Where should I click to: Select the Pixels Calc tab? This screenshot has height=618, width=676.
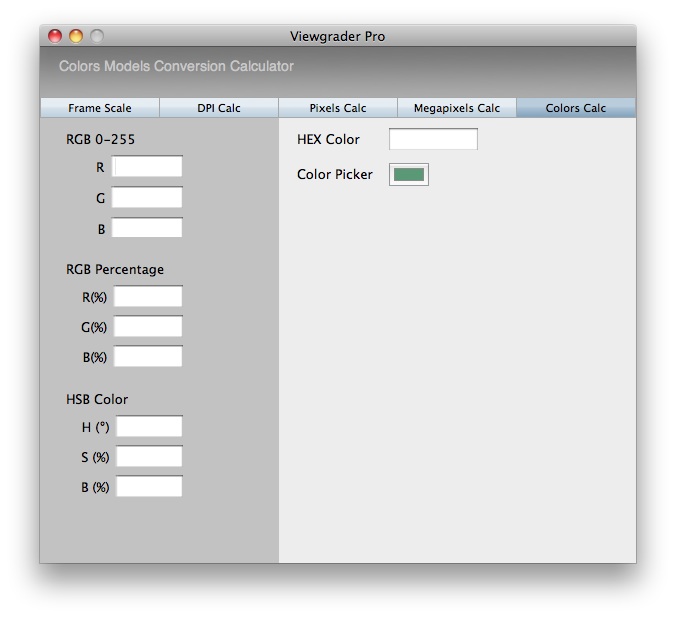point(338,108)
